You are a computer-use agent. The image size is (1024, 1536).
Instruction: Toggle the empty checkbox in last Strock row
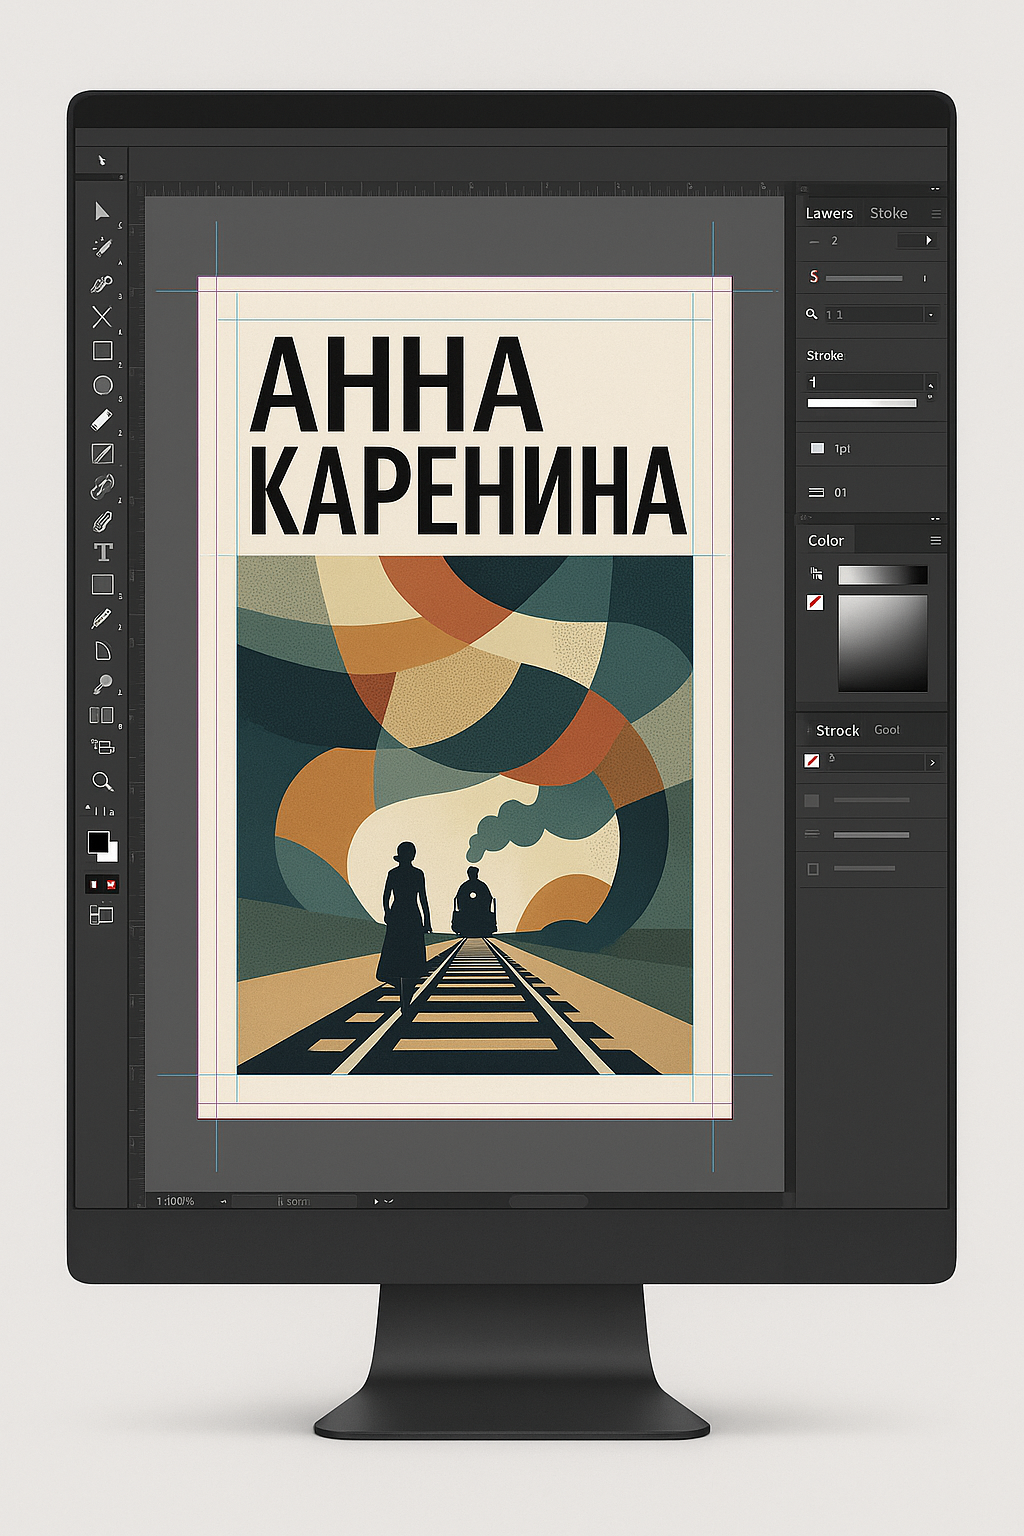pyautogui.click(x=813, y=869)
